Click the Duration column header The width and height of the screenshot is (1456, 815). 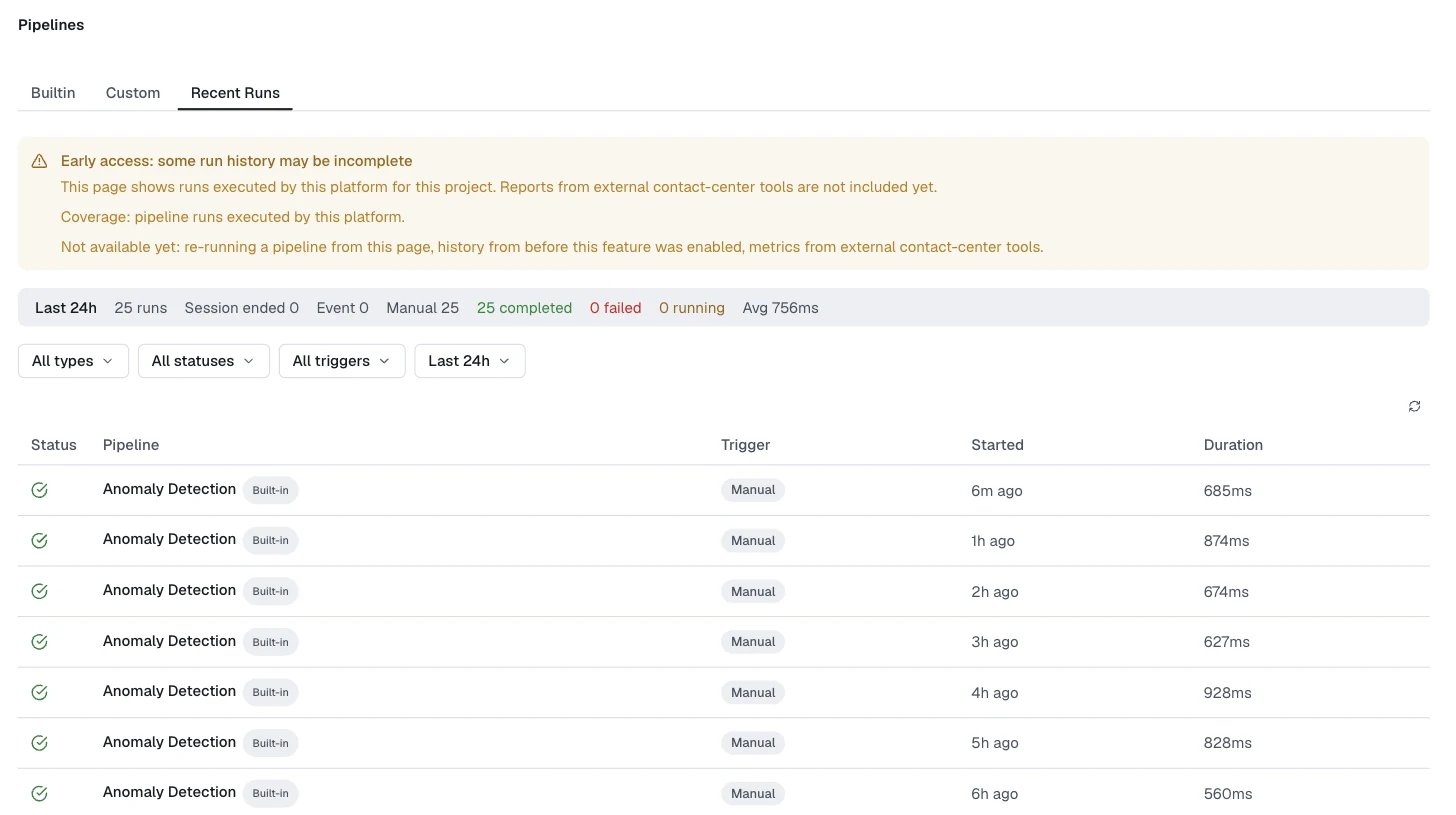[1233, 445]
